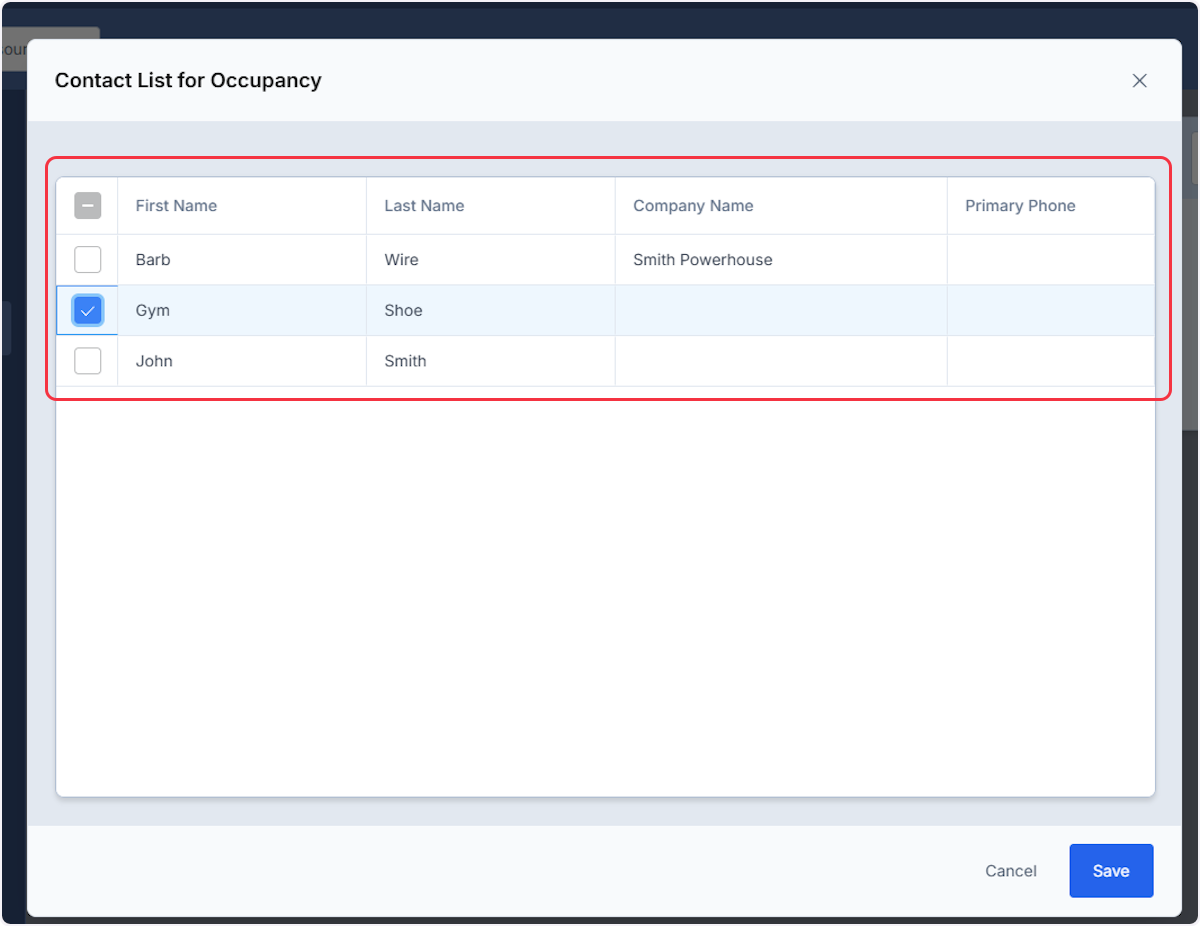Select the 'Wire' last name cell
Screen dimensions: 1200x926
pyautogui.click(x=491, y=260)
